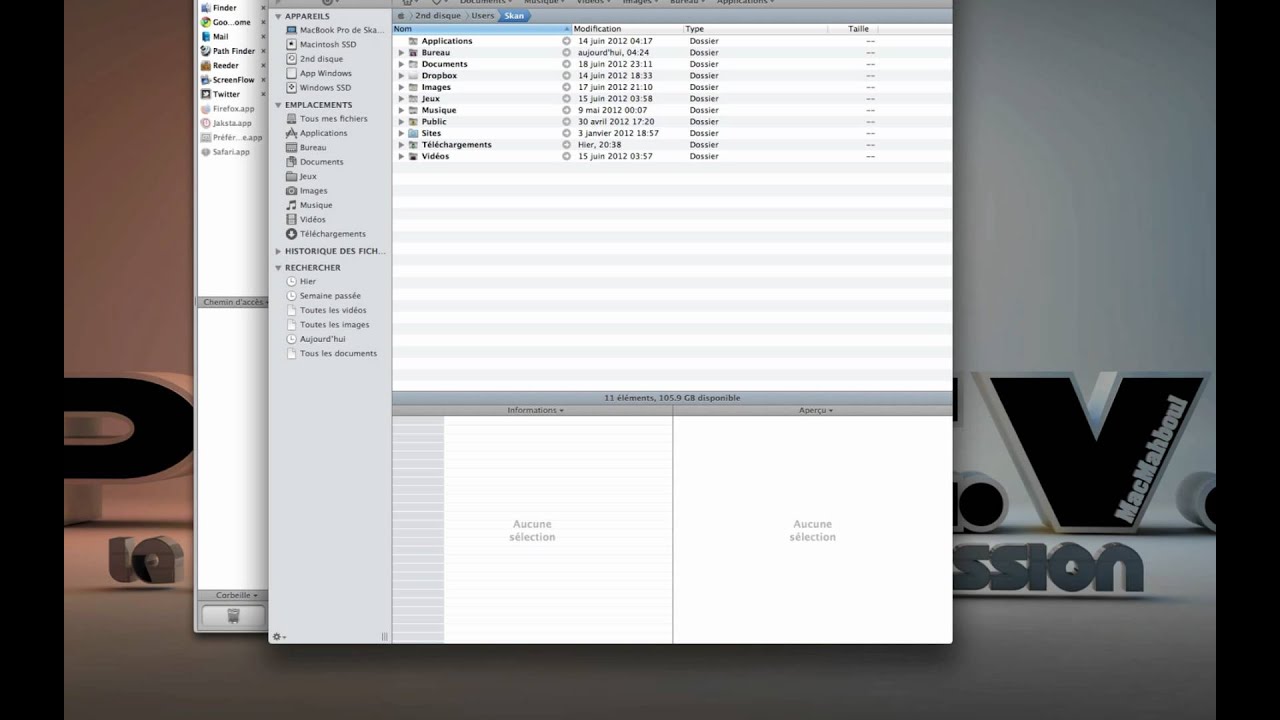Sort file list by Taille column
Screen dimensions: 1280x720
coord(852,29)
